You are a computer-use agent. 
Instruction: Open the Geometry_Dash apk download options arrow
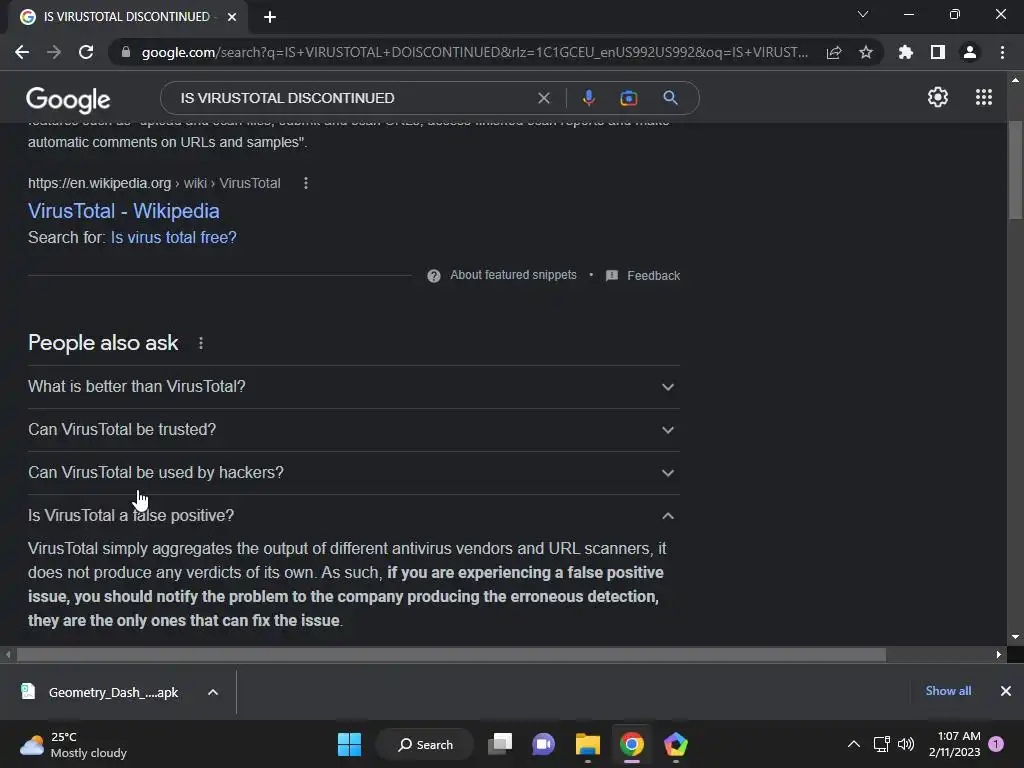click(x=213, y=692)
